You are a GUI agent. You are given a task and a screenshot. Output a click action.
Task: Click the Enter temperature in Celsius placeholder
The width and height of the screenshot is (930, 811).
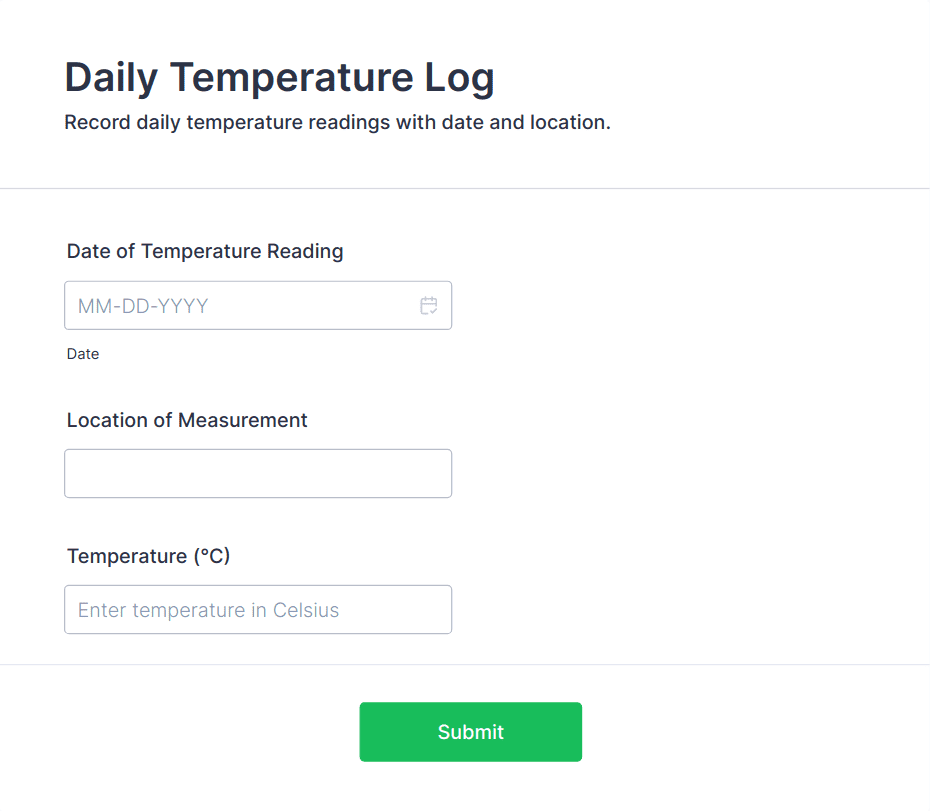(208, 610)
